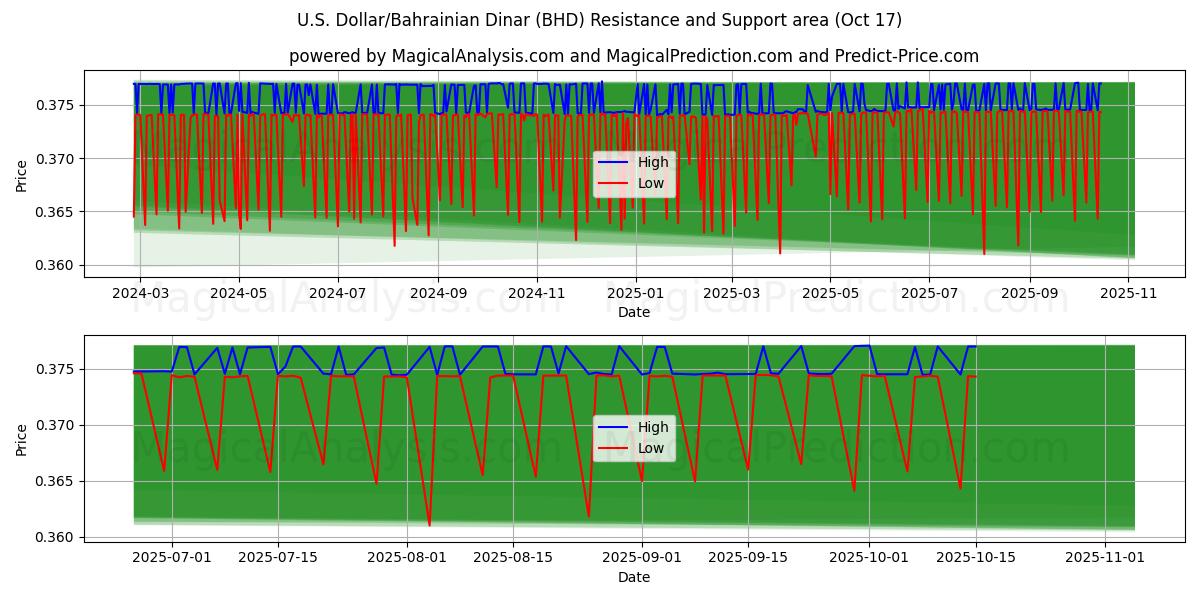Click the 0.375 price tick on bottom chart
The image size is (1200, 600).
[x=55, y=370]
